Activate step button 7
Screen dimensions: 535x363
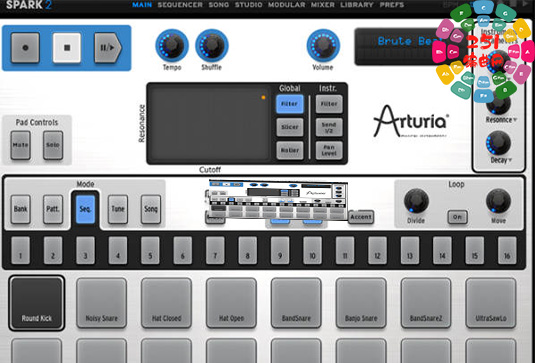coord(215,251)
